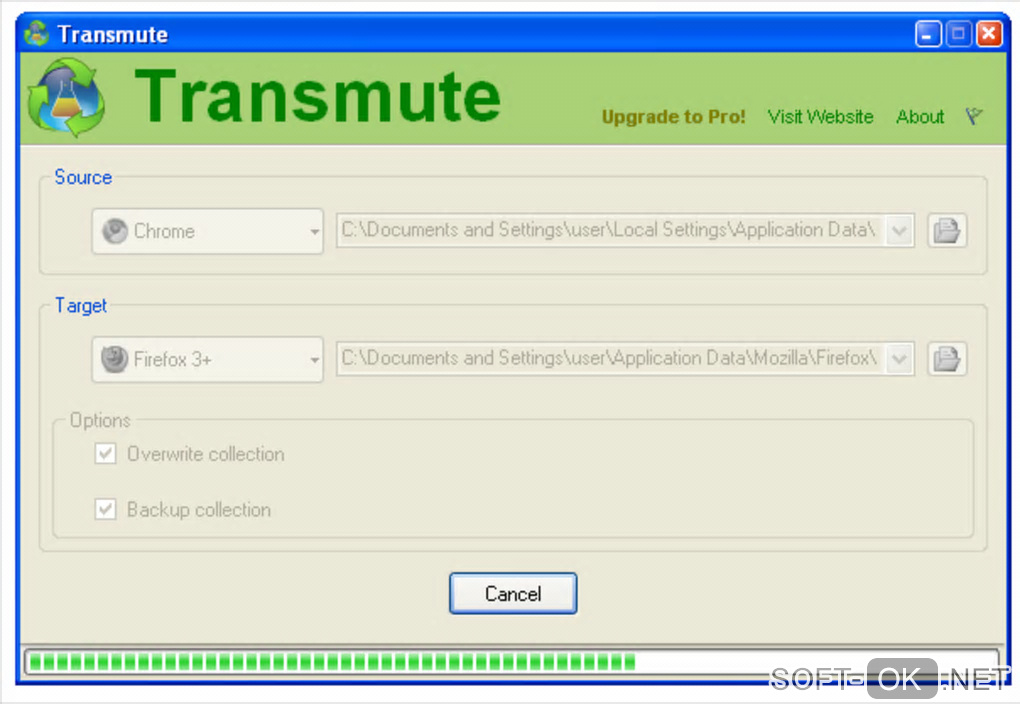Maximize the Transmute window

958,34
